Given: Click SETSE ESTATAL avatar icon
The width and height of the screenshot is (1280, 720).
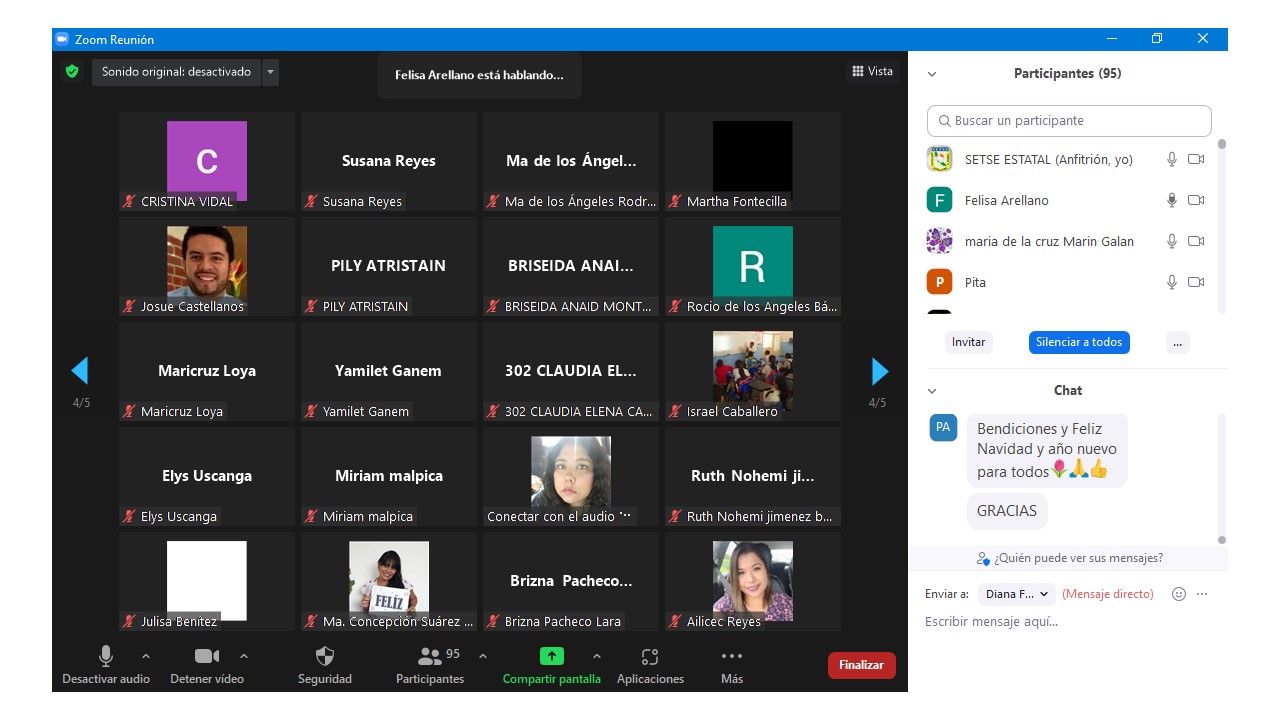Looking at the screenshot, I should click(939, 159).
